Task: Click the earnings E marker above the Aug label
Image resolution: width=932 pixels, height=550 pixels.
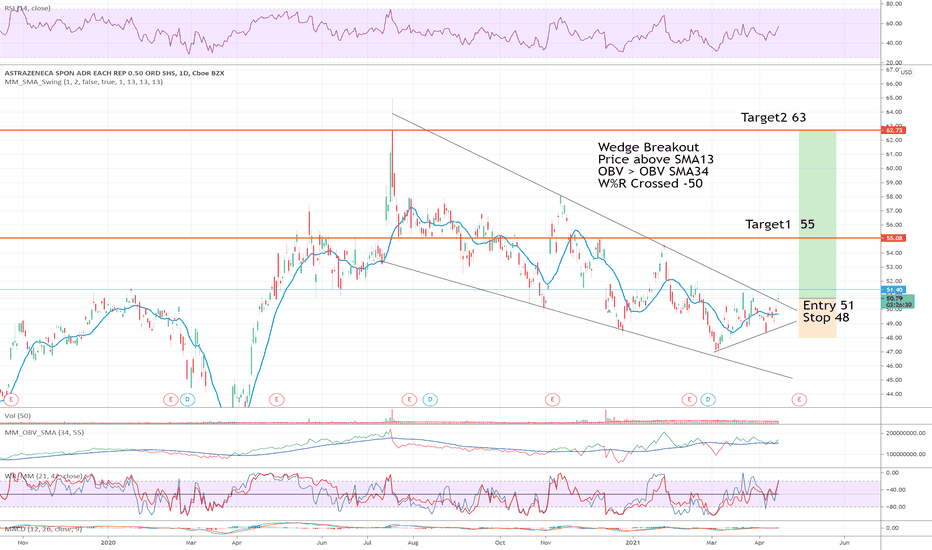Action: tap(409, 400)
